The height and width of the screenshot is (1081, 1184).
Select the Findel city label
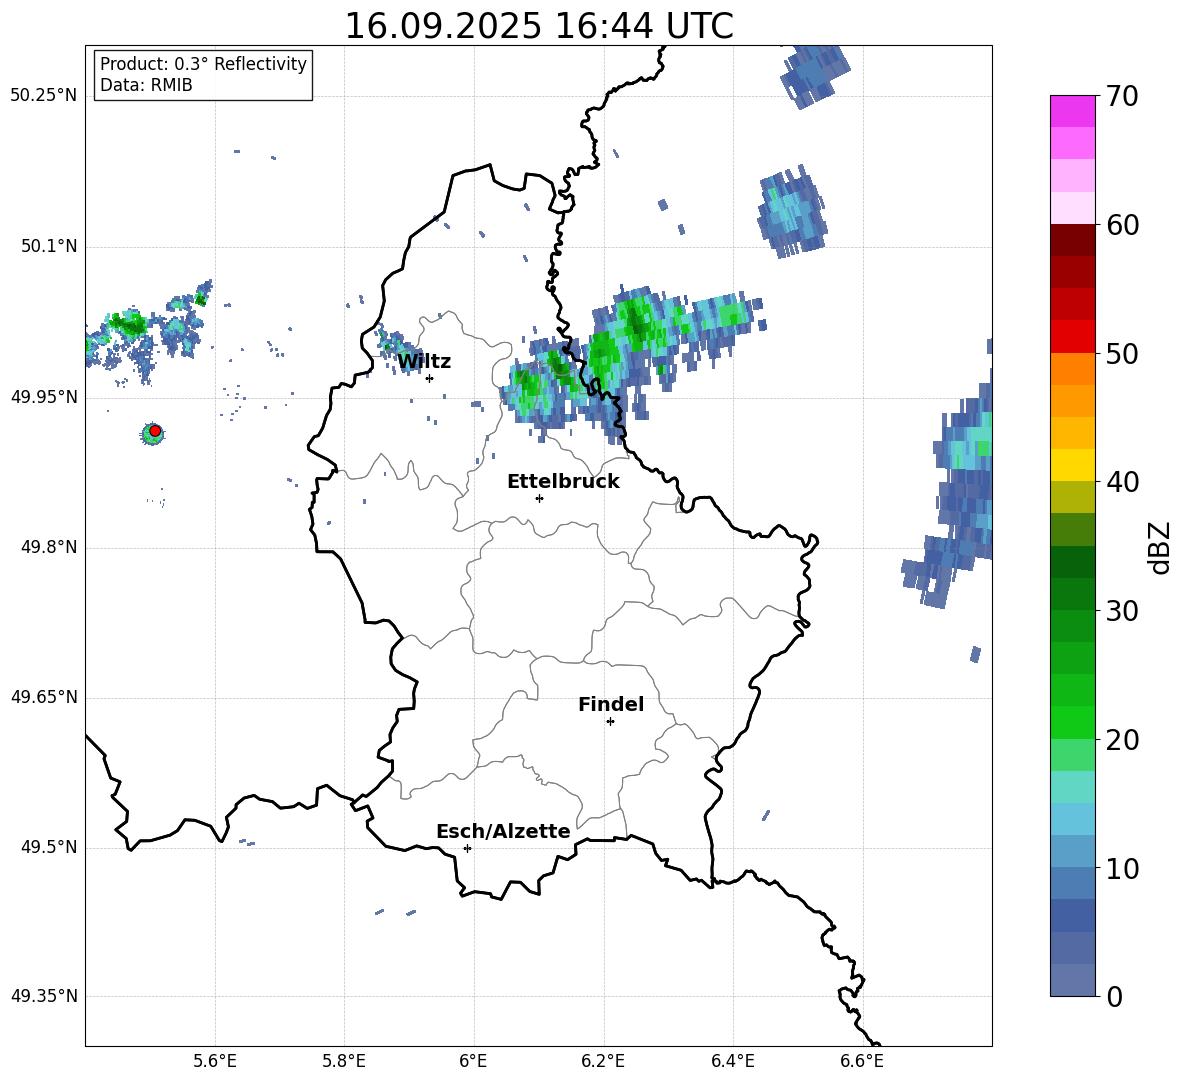click(611, 704)
